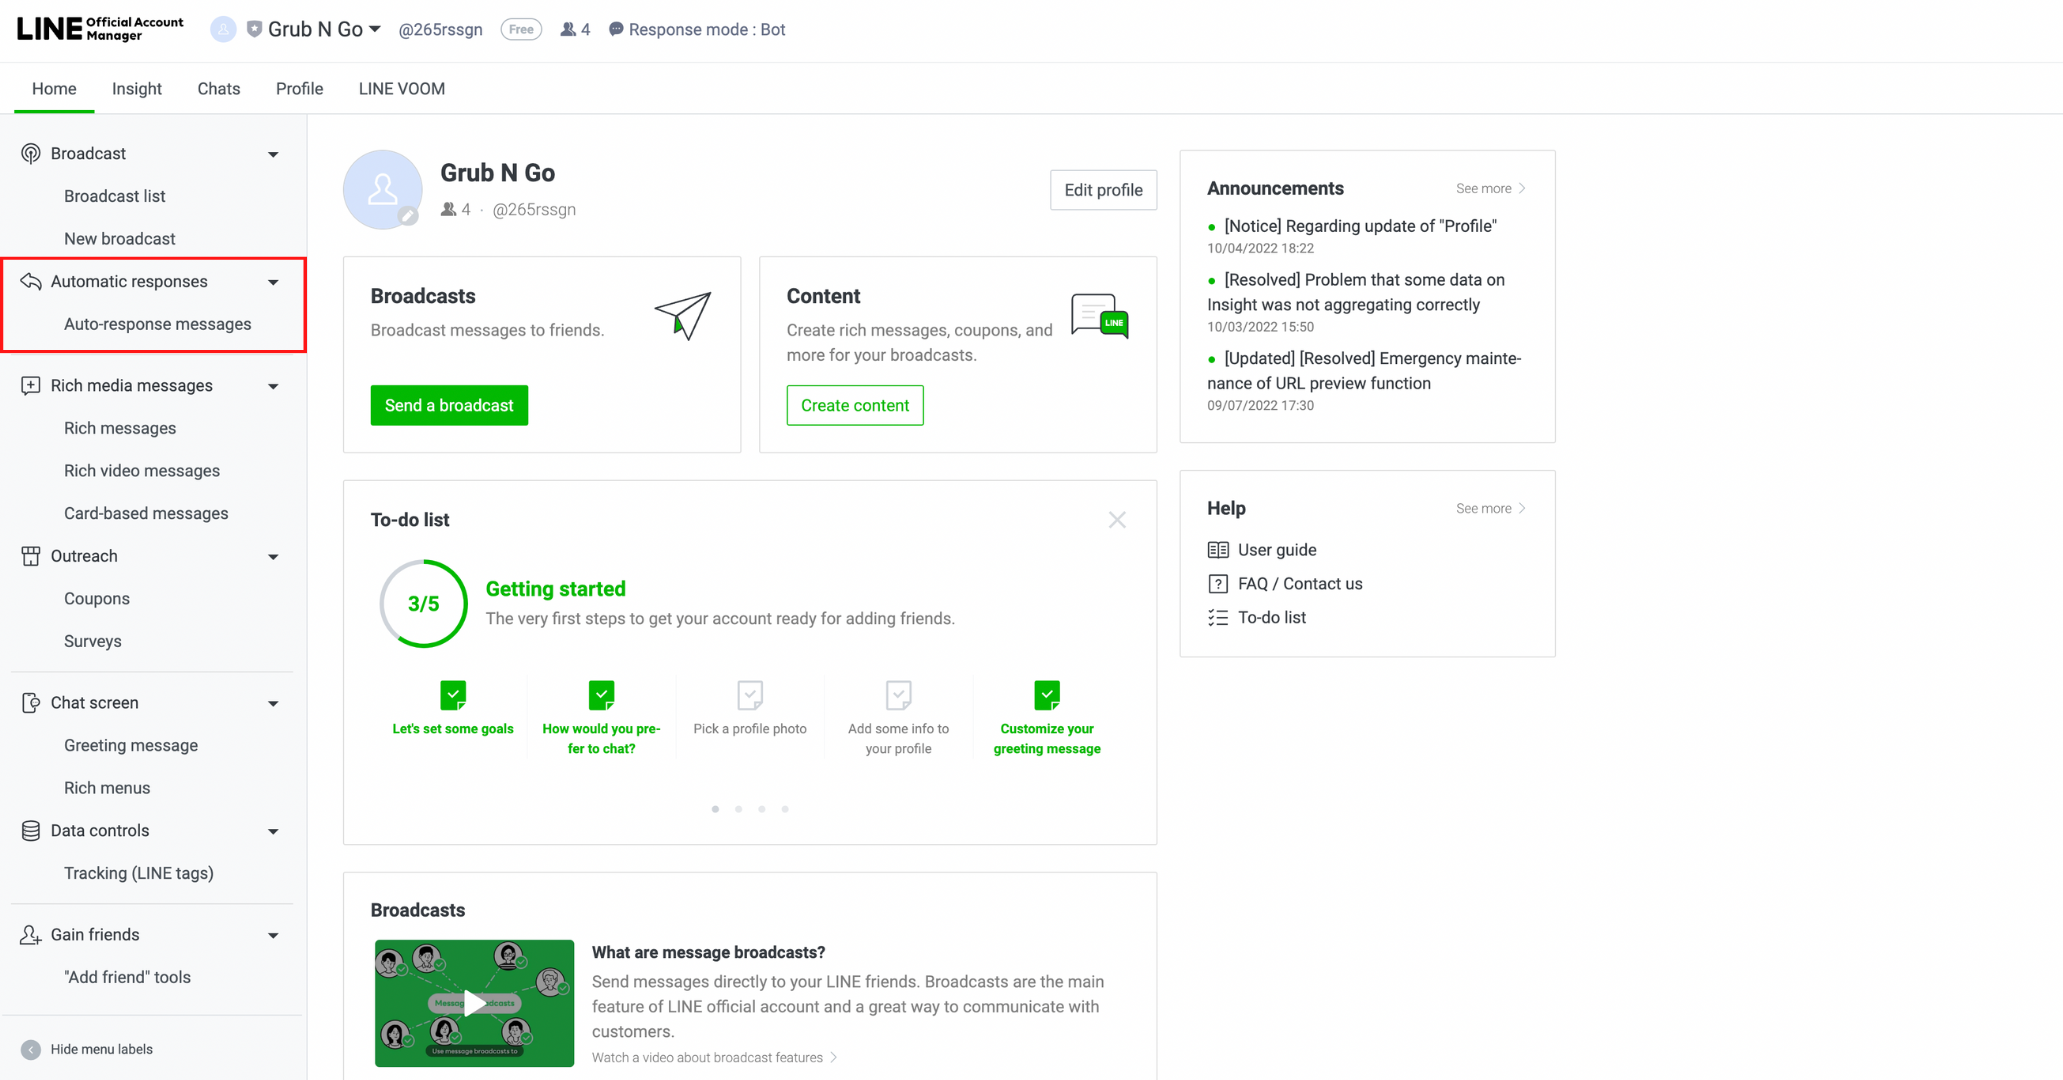Click Send a broadcast button

coord(449,405)
